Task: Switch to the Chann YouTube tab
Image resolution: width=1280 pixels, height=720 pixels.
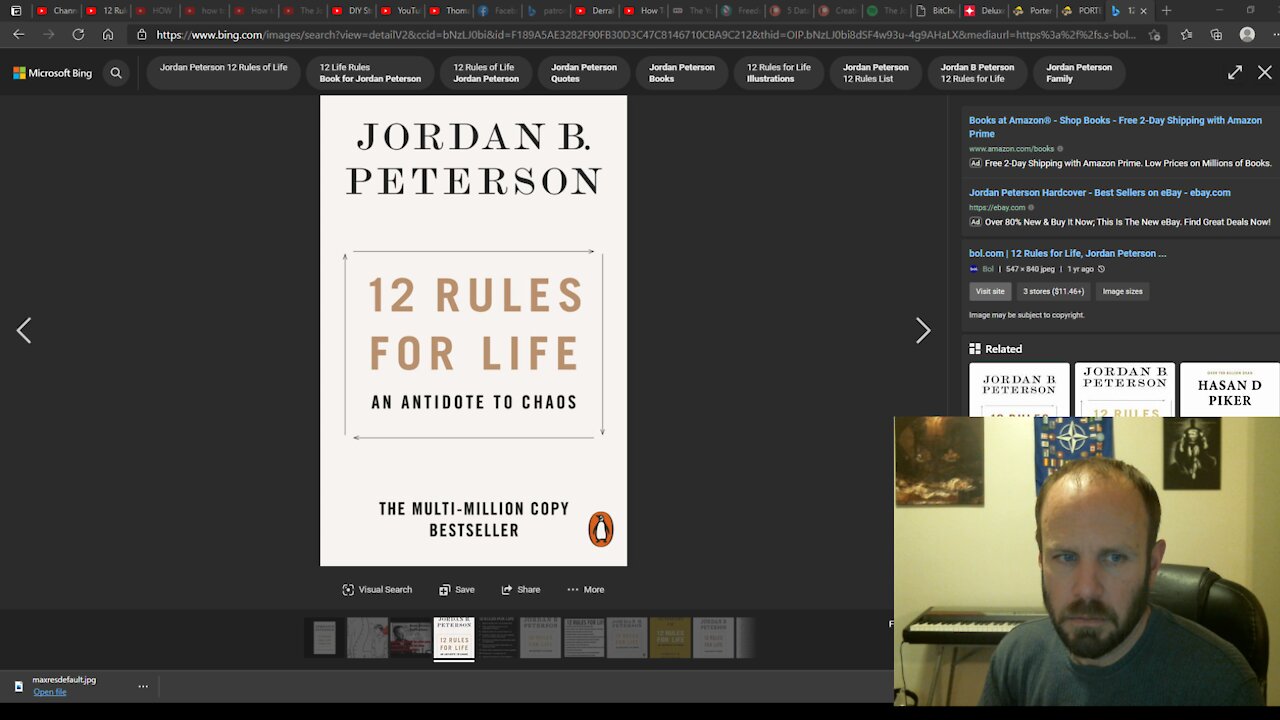Action: 57,11
